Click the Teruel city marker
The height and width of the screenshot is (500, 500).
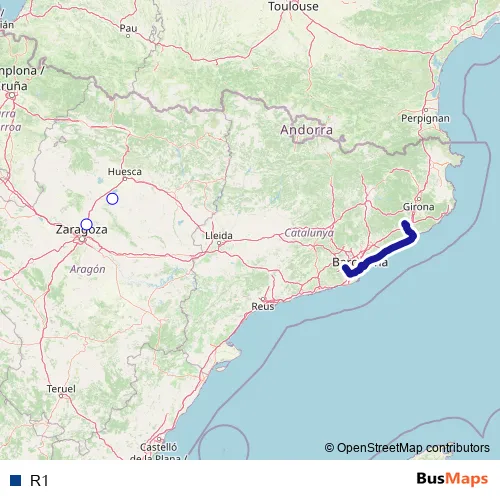(61, 396)
